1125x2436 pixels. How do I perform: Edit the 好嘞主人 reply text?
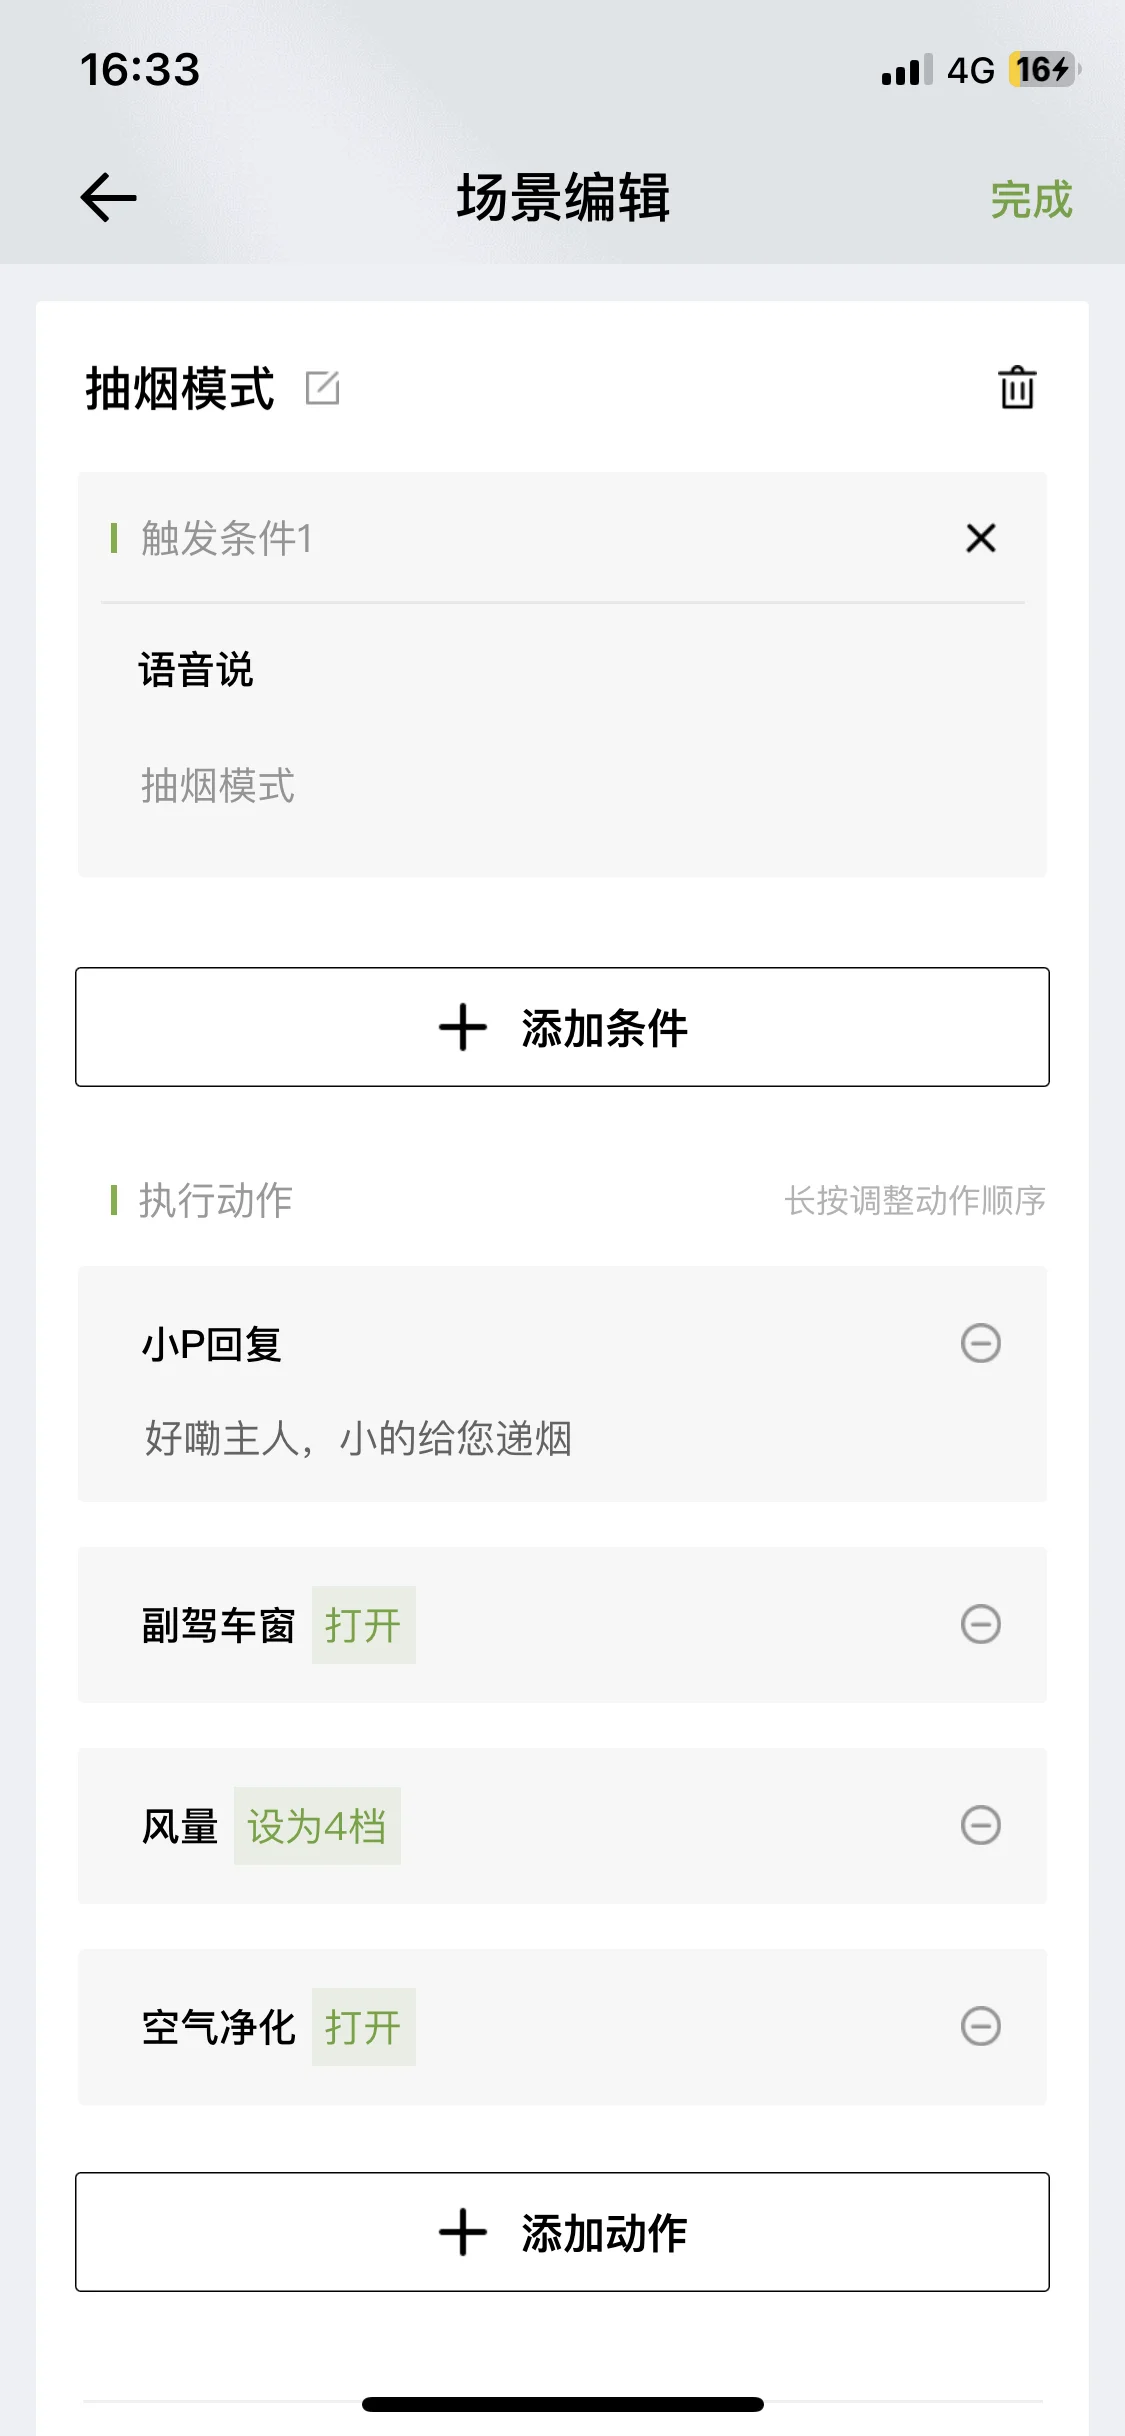pyautogui.click(x=358, y=1438)
